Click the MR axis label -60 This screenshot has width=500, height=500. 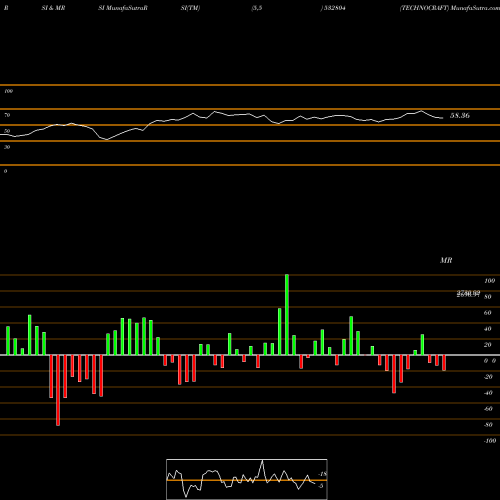click(488, 409)
